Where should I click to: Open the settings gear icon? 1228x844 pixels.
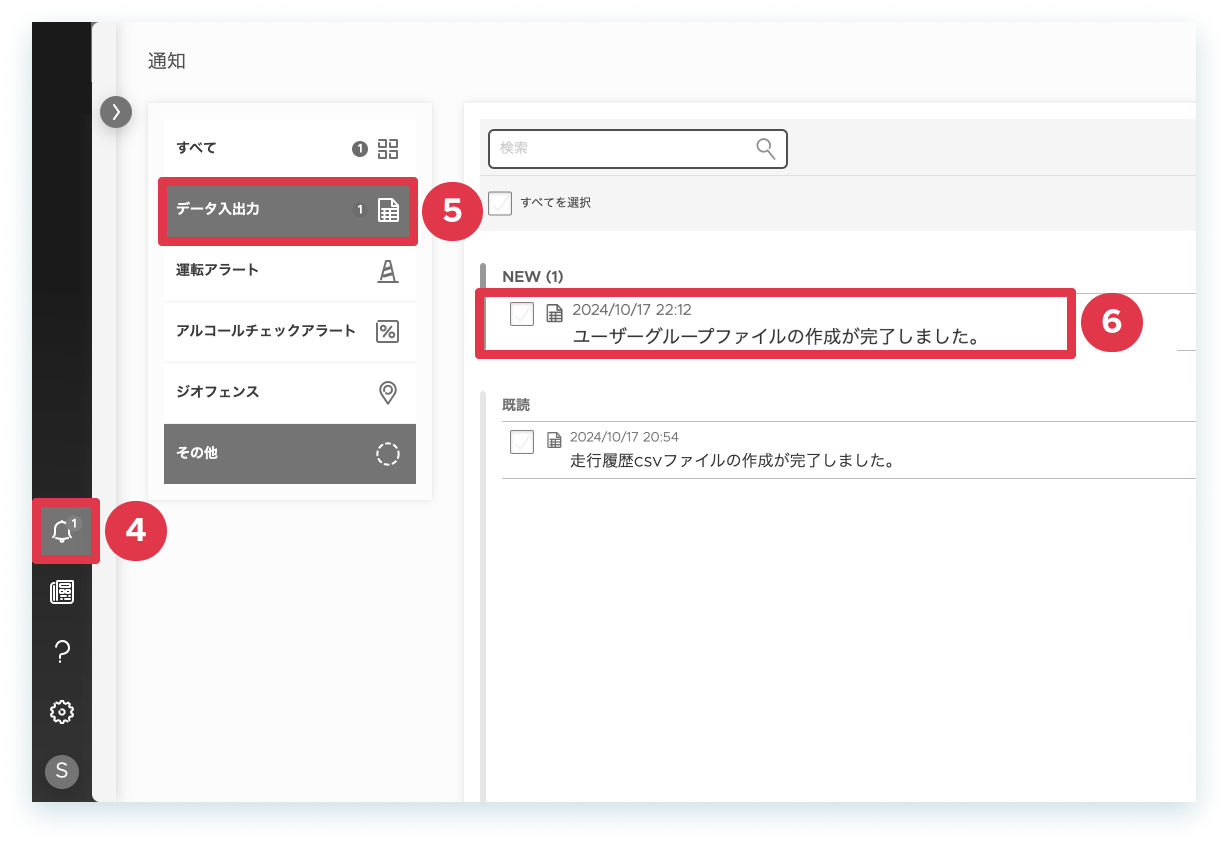point(62,712)
